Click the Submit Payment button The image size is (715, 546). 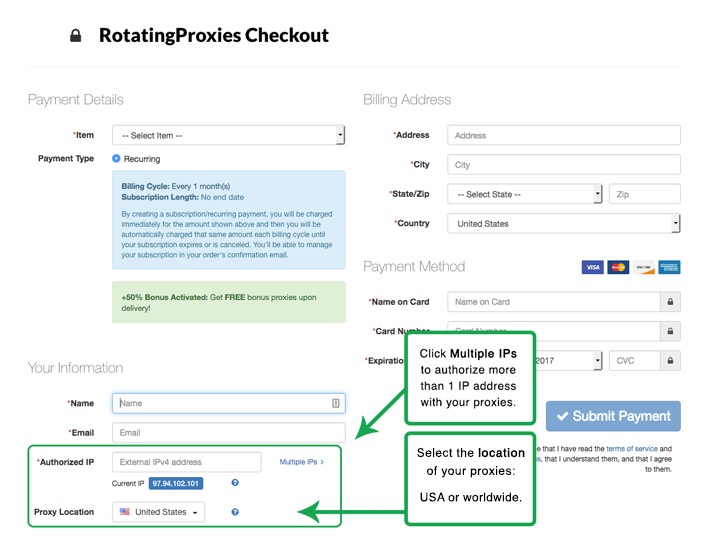point(613,416)
